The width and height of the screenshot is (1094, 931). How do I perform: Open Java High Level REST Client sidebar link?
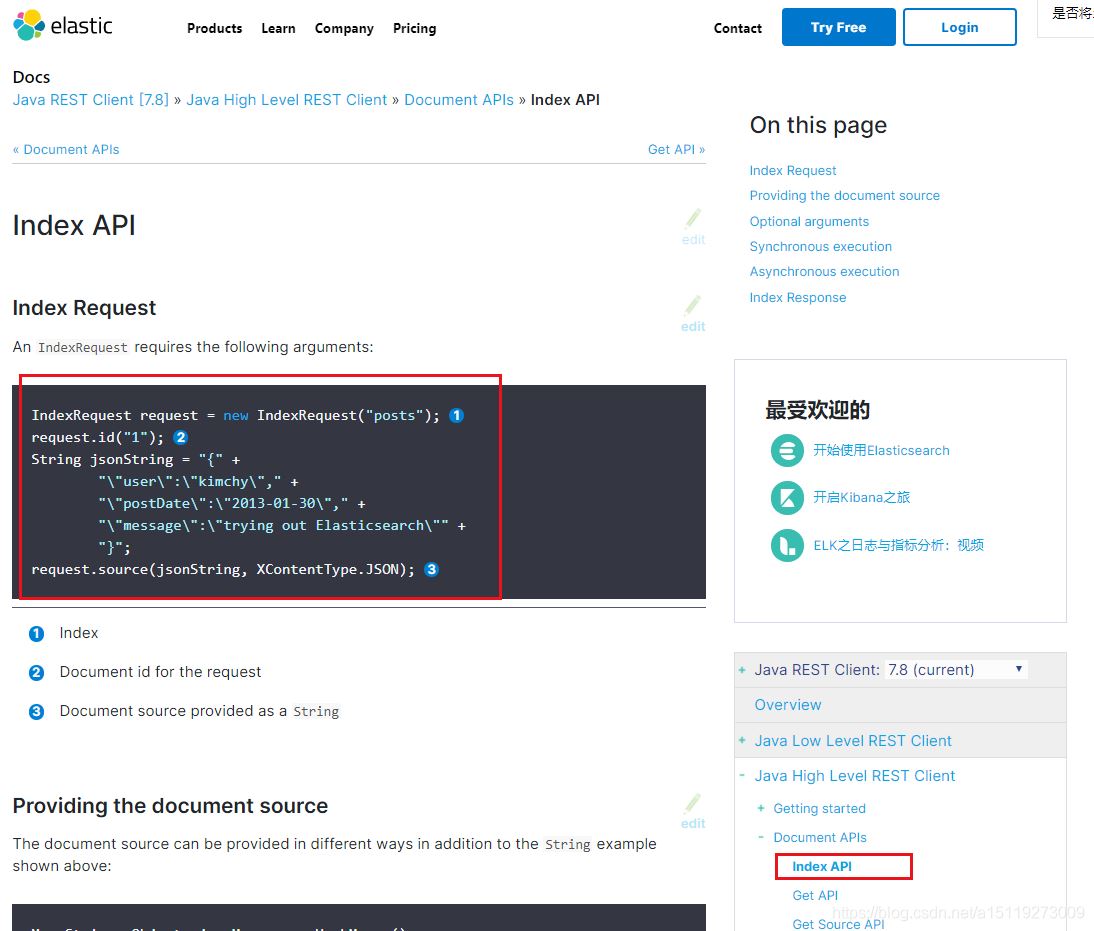point(855,775)
